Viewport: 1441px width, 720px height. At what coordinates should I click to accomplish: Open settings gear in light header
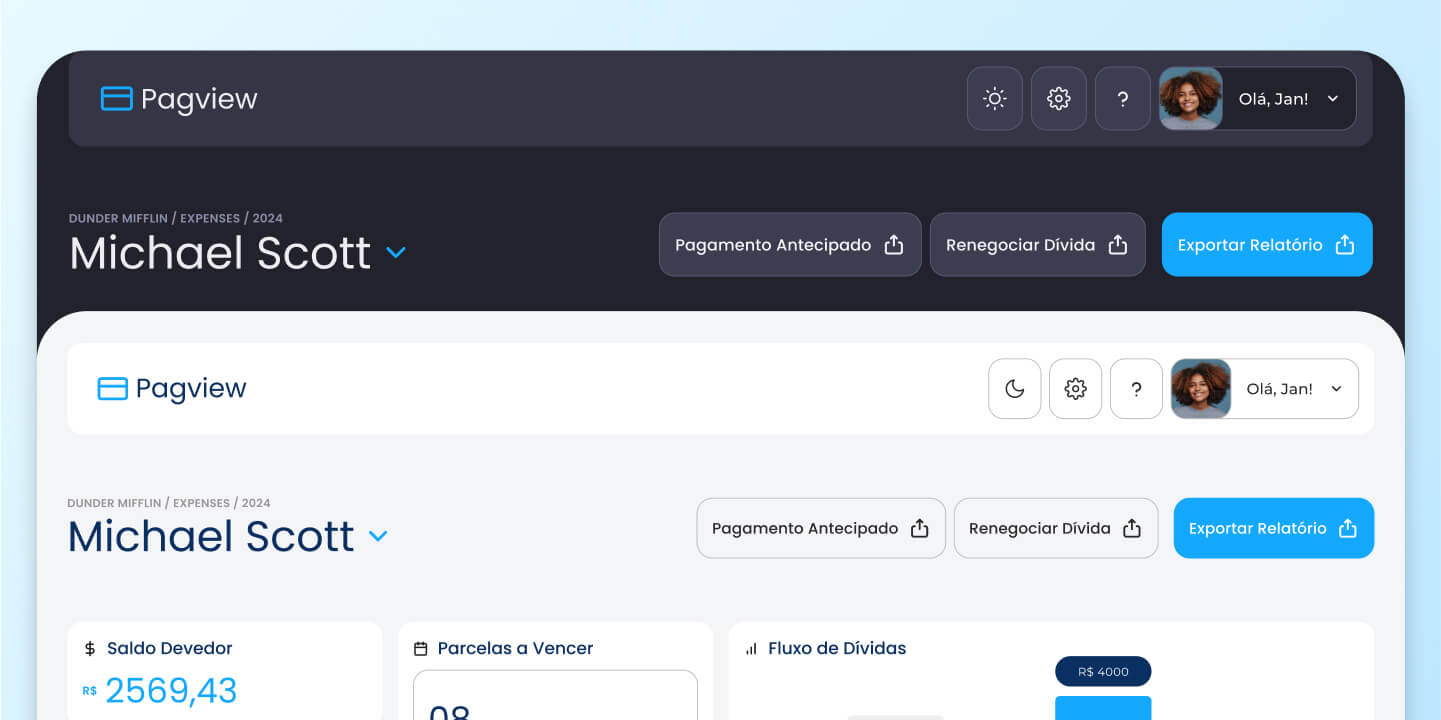pyautogui.click(x=1076, y=388)
